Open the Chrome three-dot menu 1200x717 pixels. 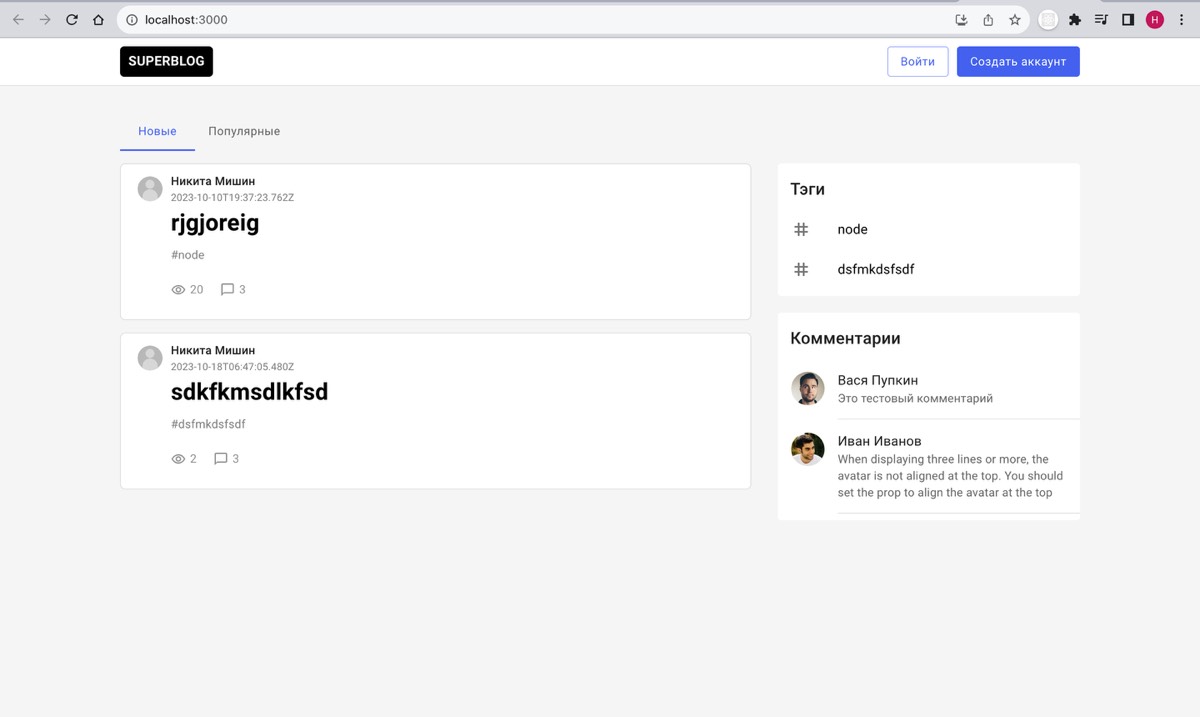[1181, 20]
